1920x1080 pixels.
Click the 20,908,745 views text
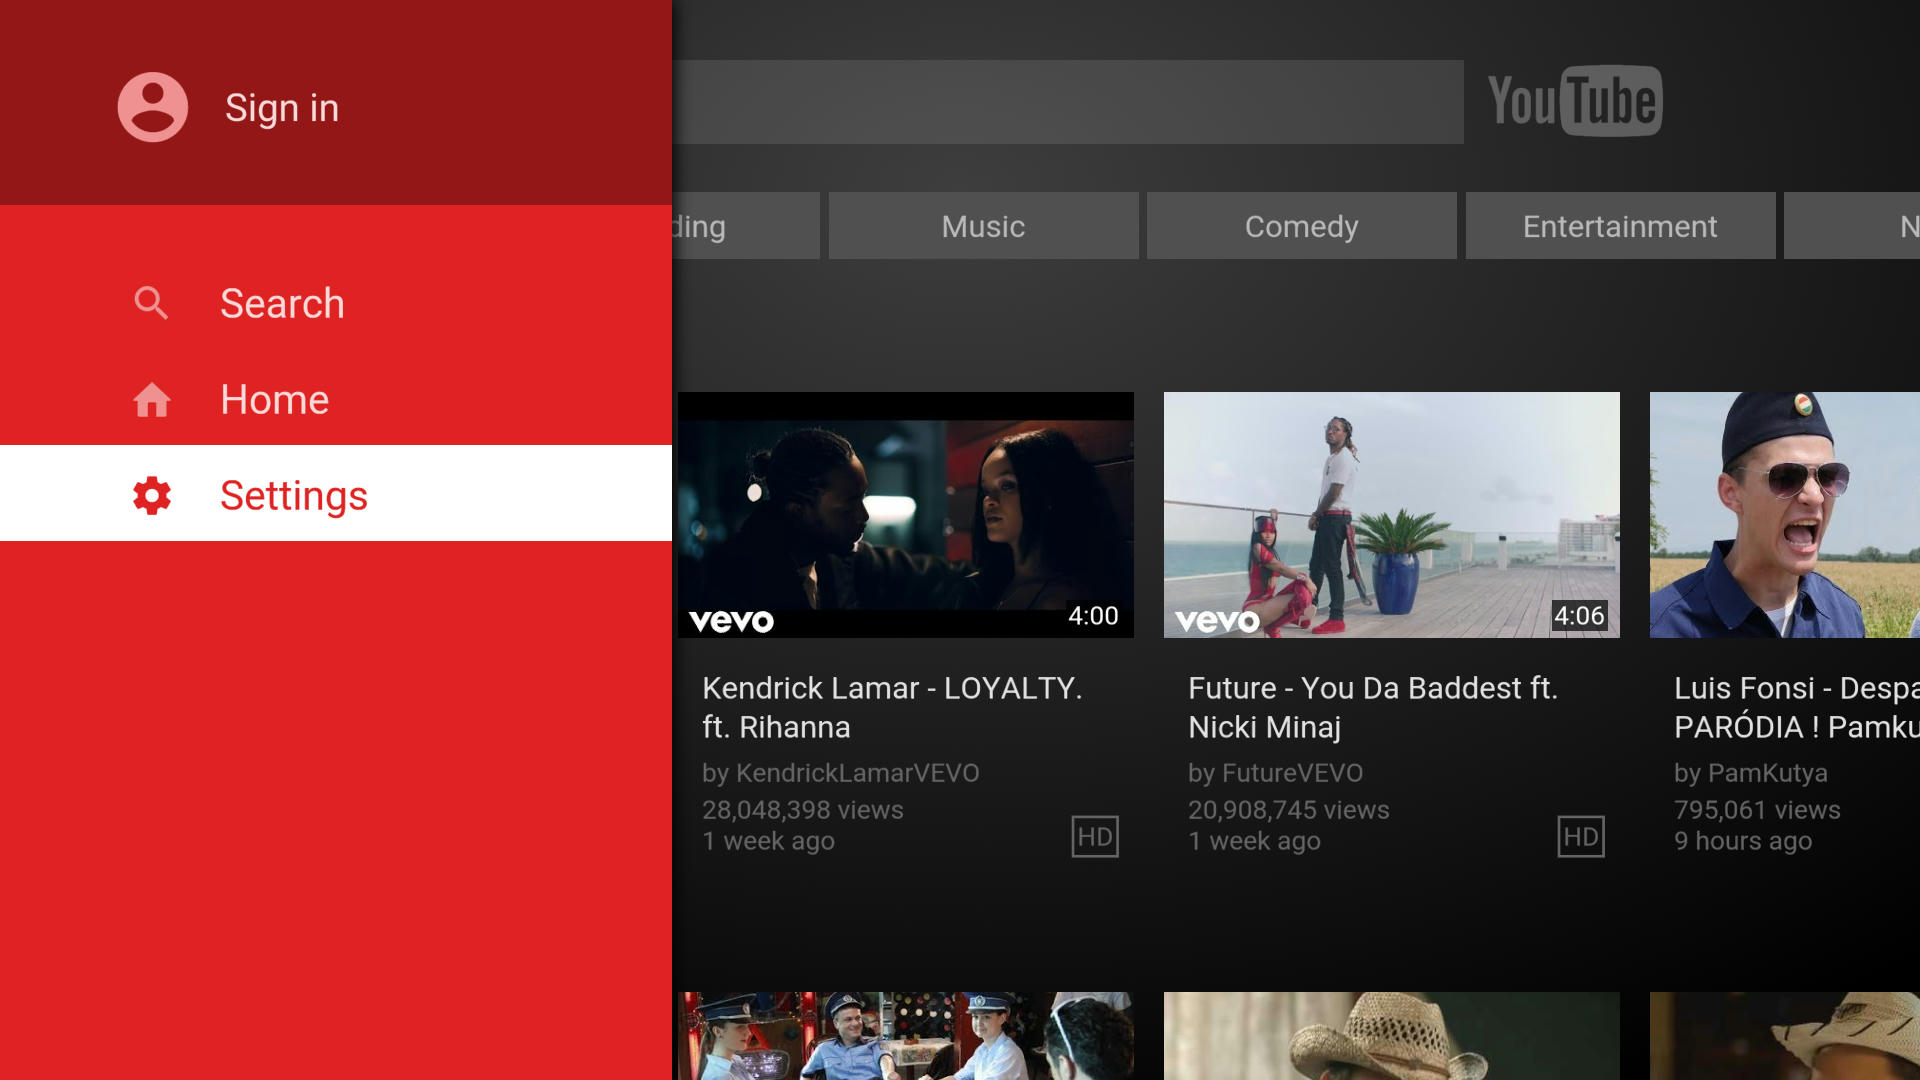(x=1288, y=810)
